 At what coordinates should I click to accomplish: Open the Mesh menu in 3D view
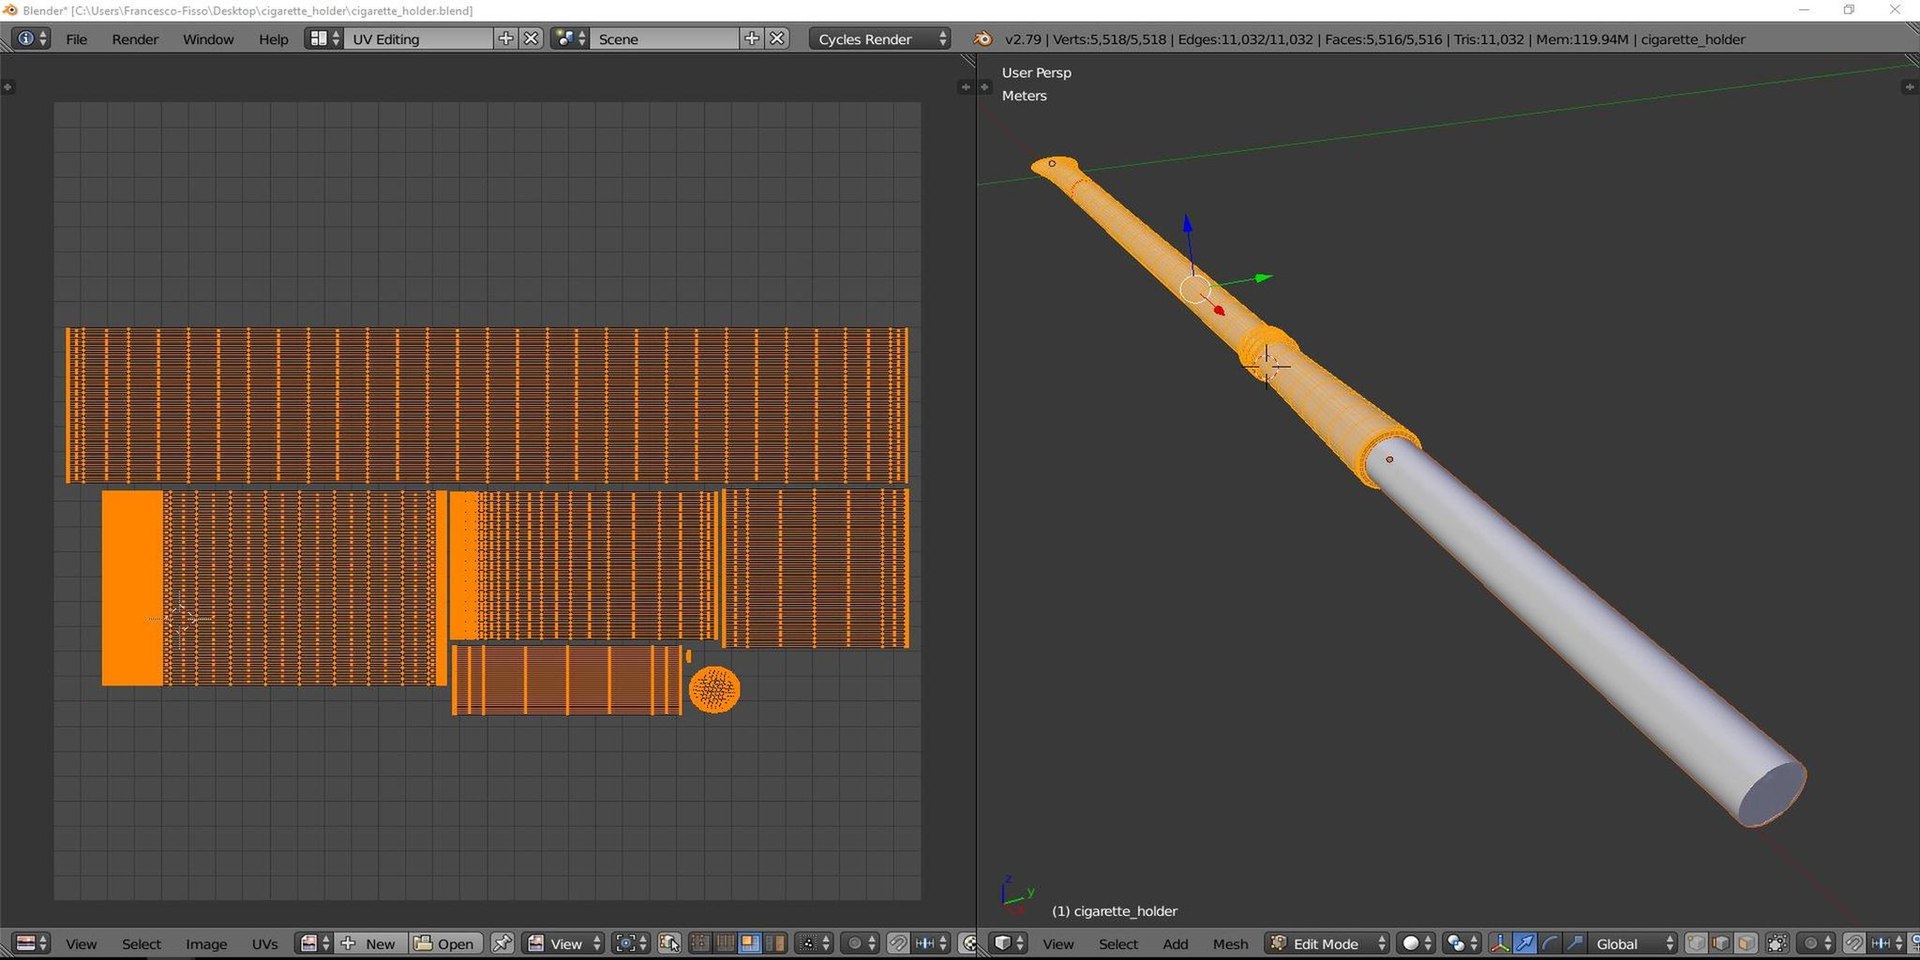tap(1230, 943)
